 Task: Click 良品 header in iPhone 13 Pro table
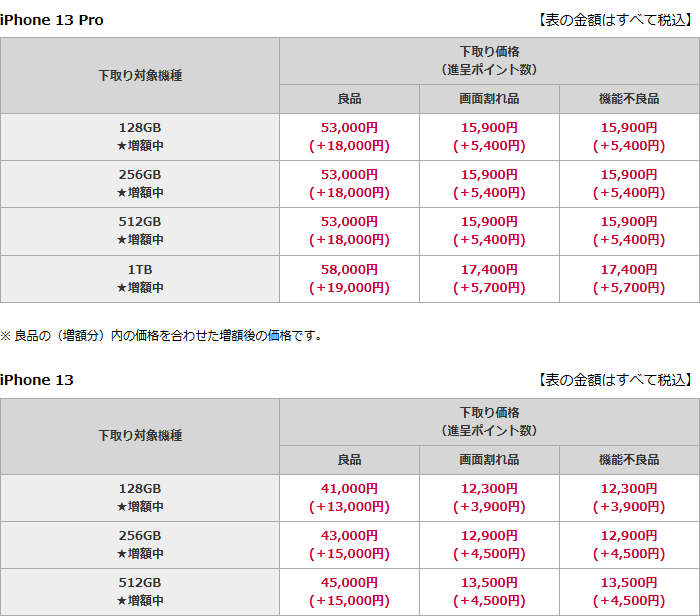coord(349,99)
